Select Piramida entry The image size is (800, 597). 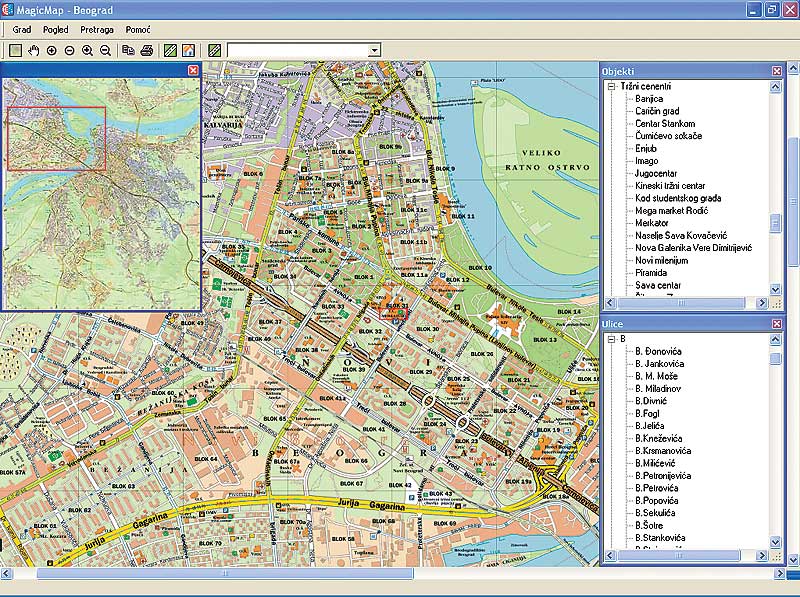click(651, 273)
